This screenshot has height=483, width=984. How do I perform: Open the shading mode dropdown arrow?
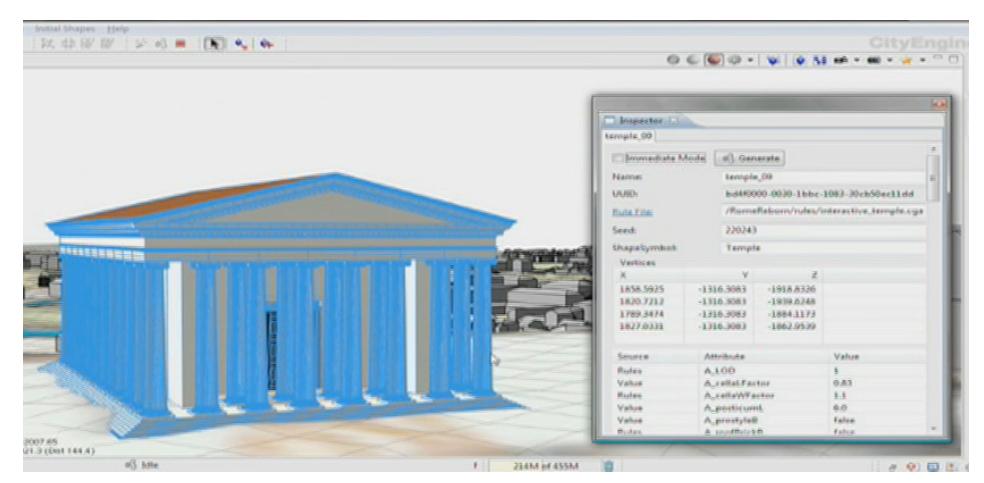click(x=750, y=60)
